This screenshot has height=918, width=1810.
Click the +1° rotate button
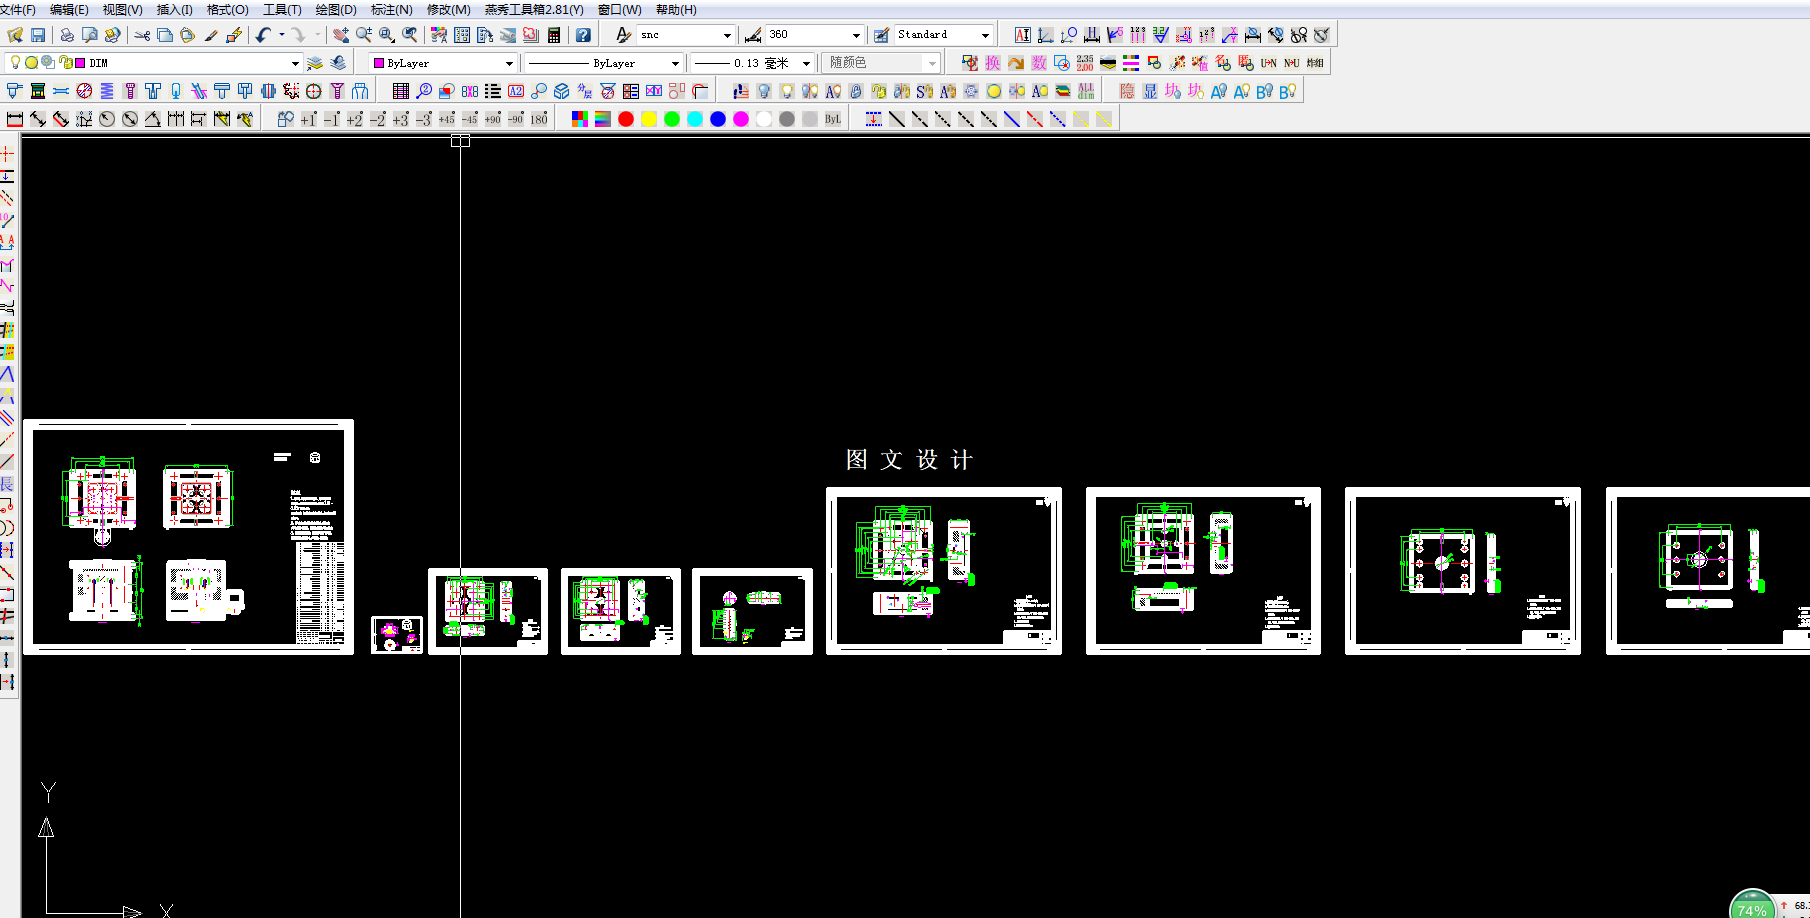pyautogui.click(x=308, y=119)
